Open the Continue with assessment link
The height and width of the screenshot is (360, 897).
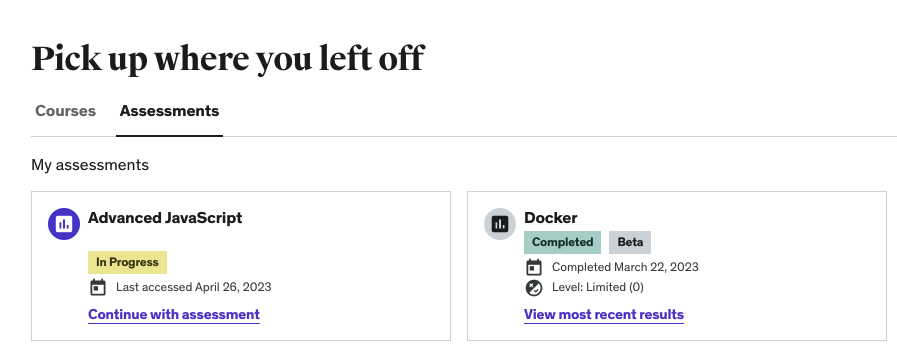174,315
